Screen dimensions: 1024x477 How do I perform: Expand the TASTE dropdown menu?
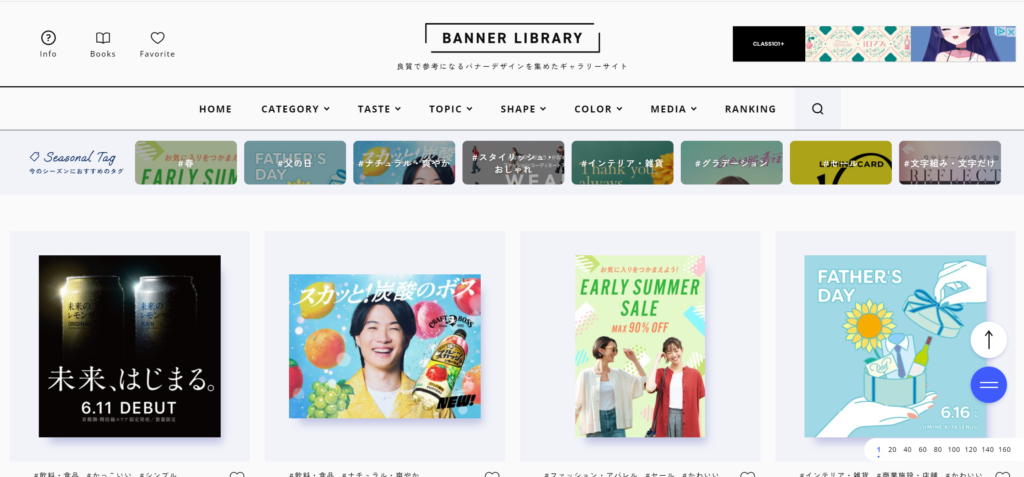pos(379,109)
